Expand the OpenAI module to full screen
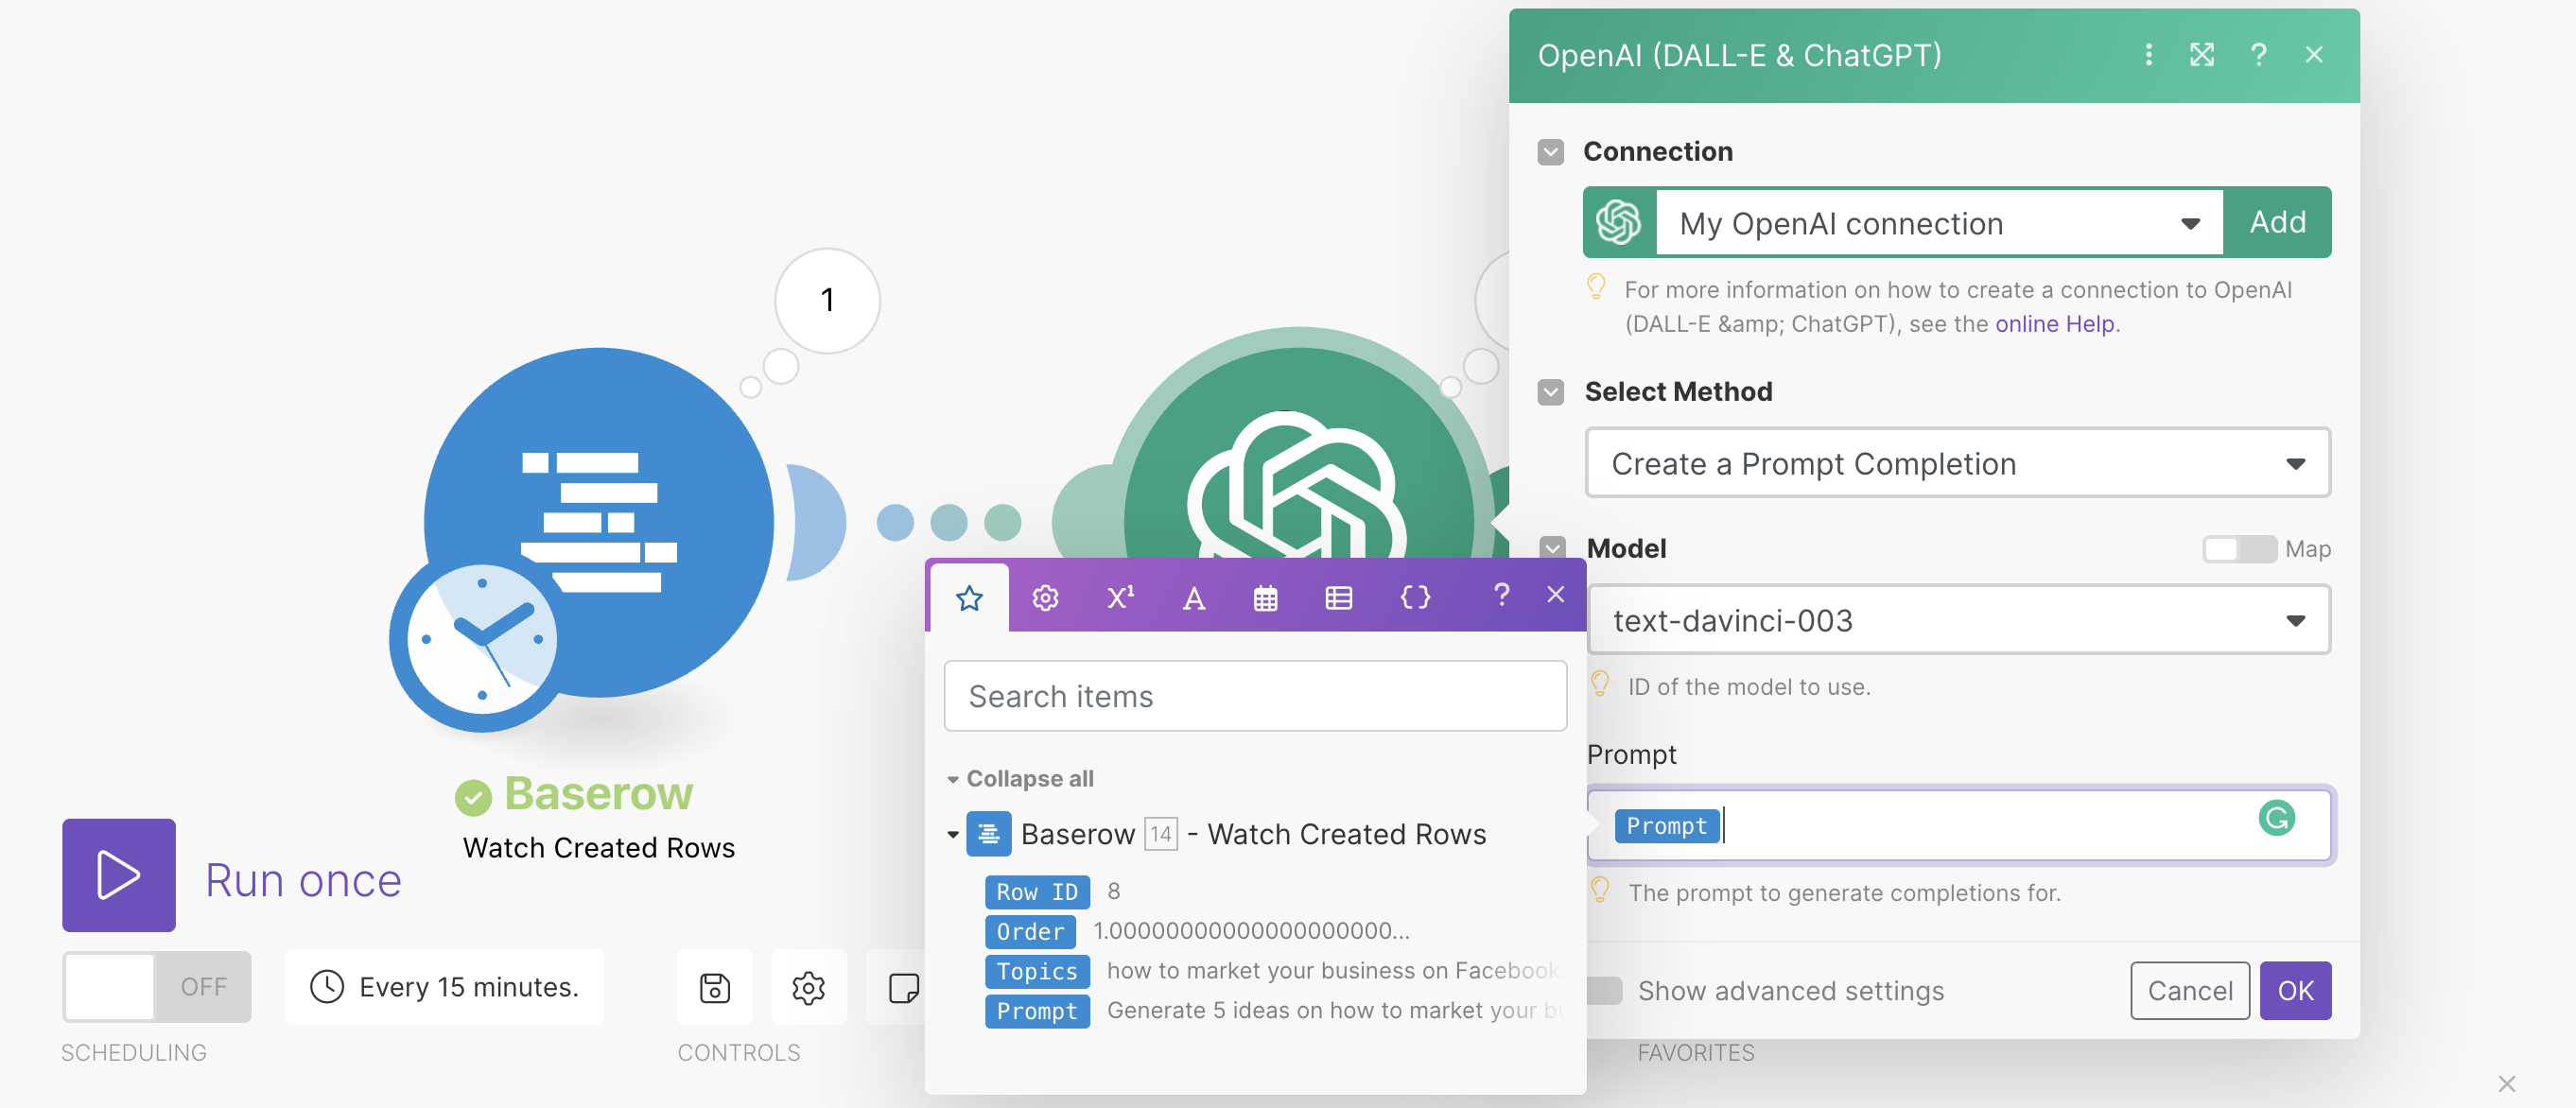Viewport: 2576px width, 1108px height. pos(2203,55)
